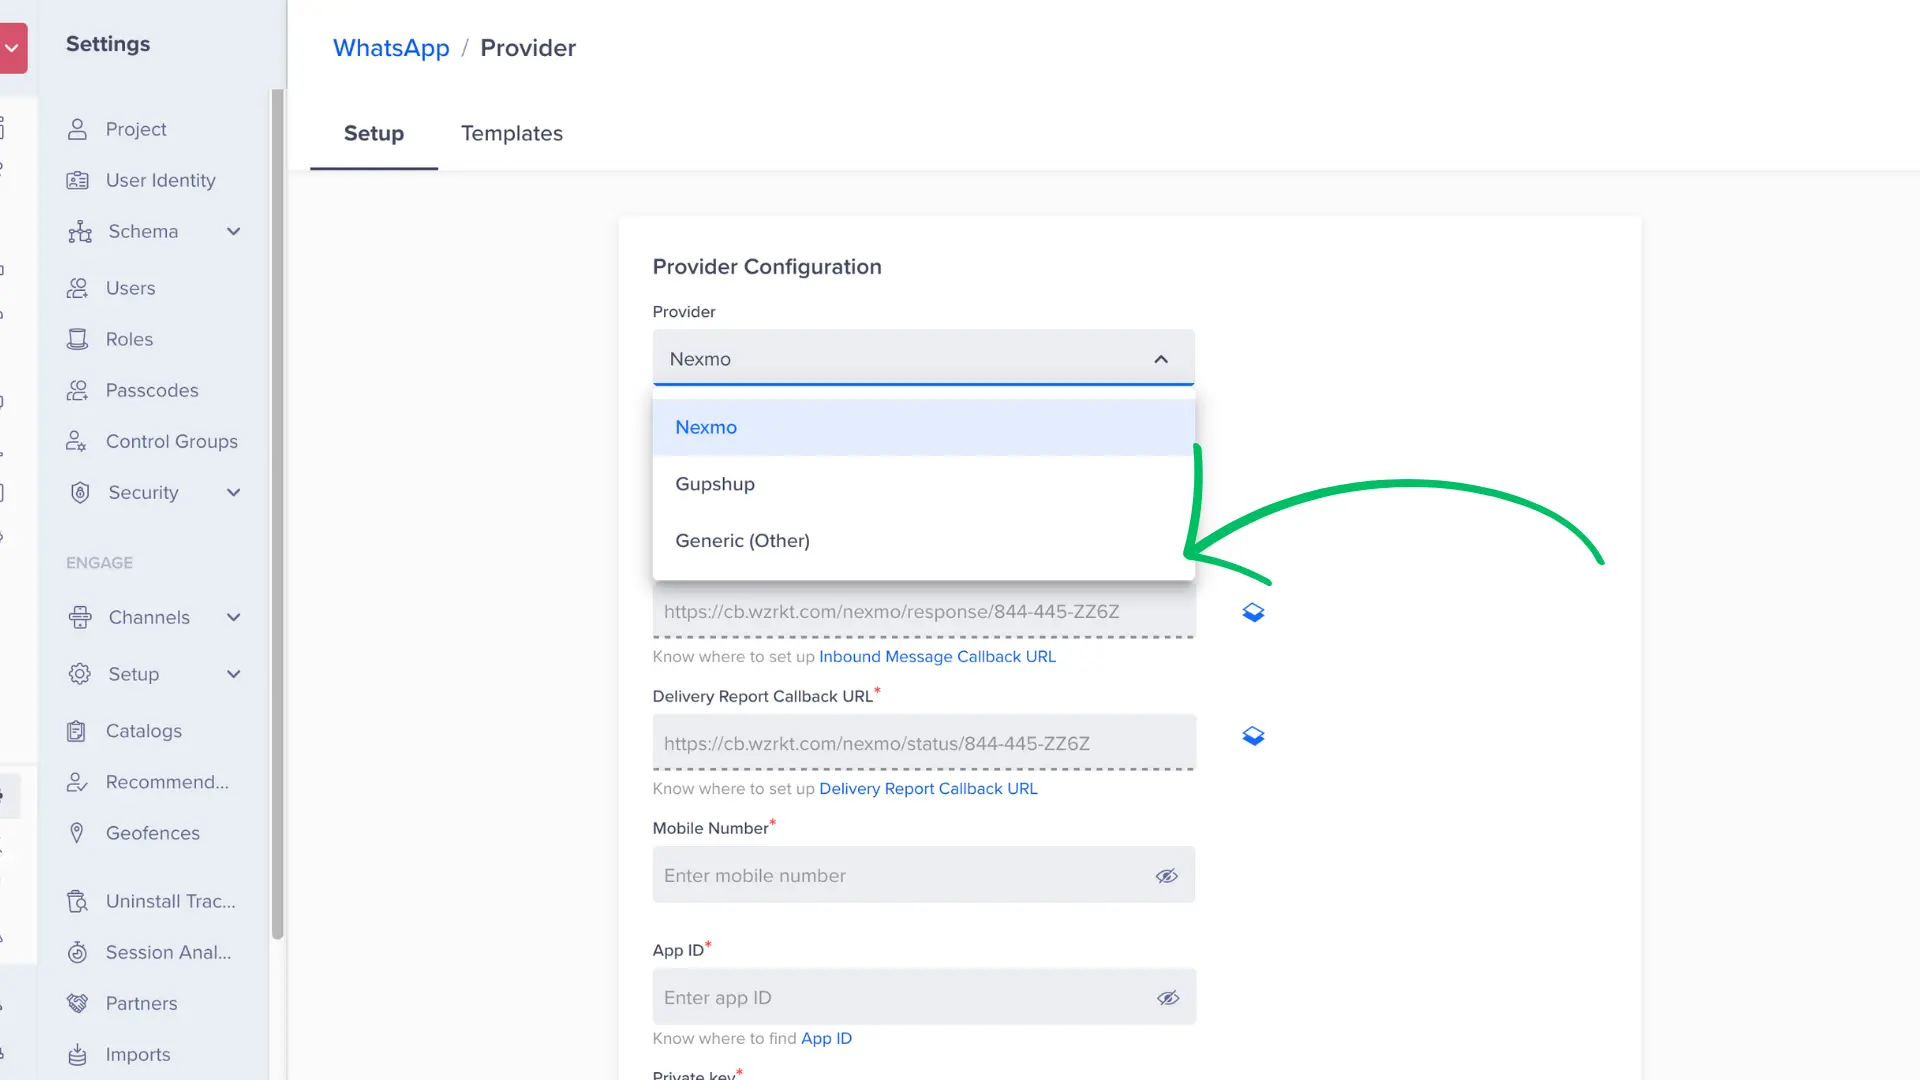Open the Geofences menu label
This screenshot has width=1920, height=1080.
(152, 833)
